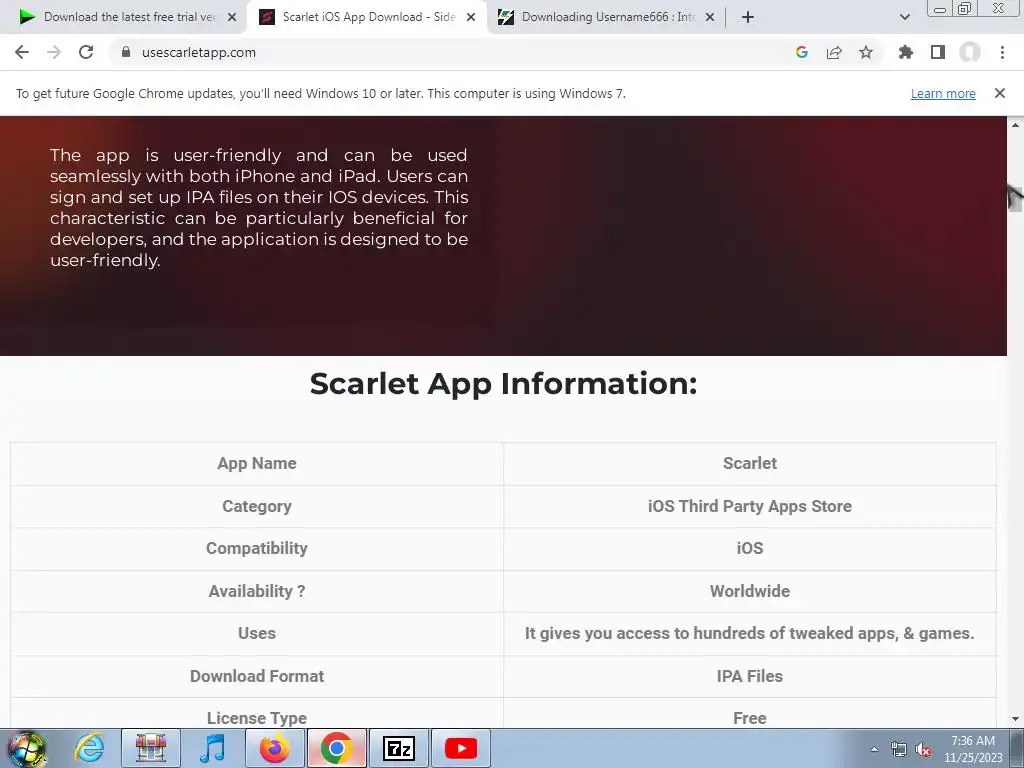Show hidden system tray icons
Screen dimensions: 1024x768
874,749
